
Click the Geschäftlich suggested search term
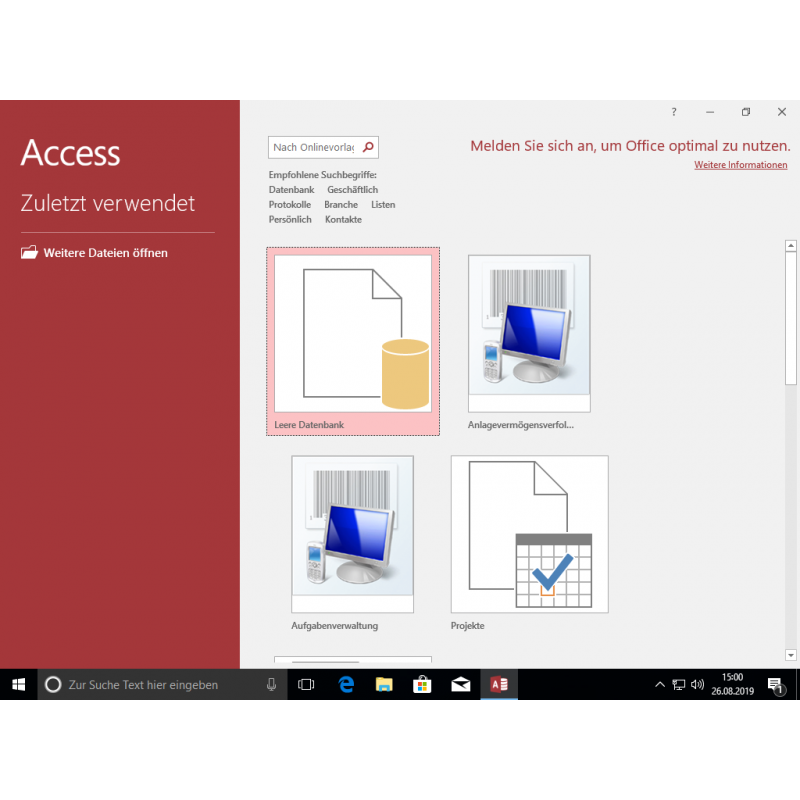pyautogui.click(x=352, y=190)
